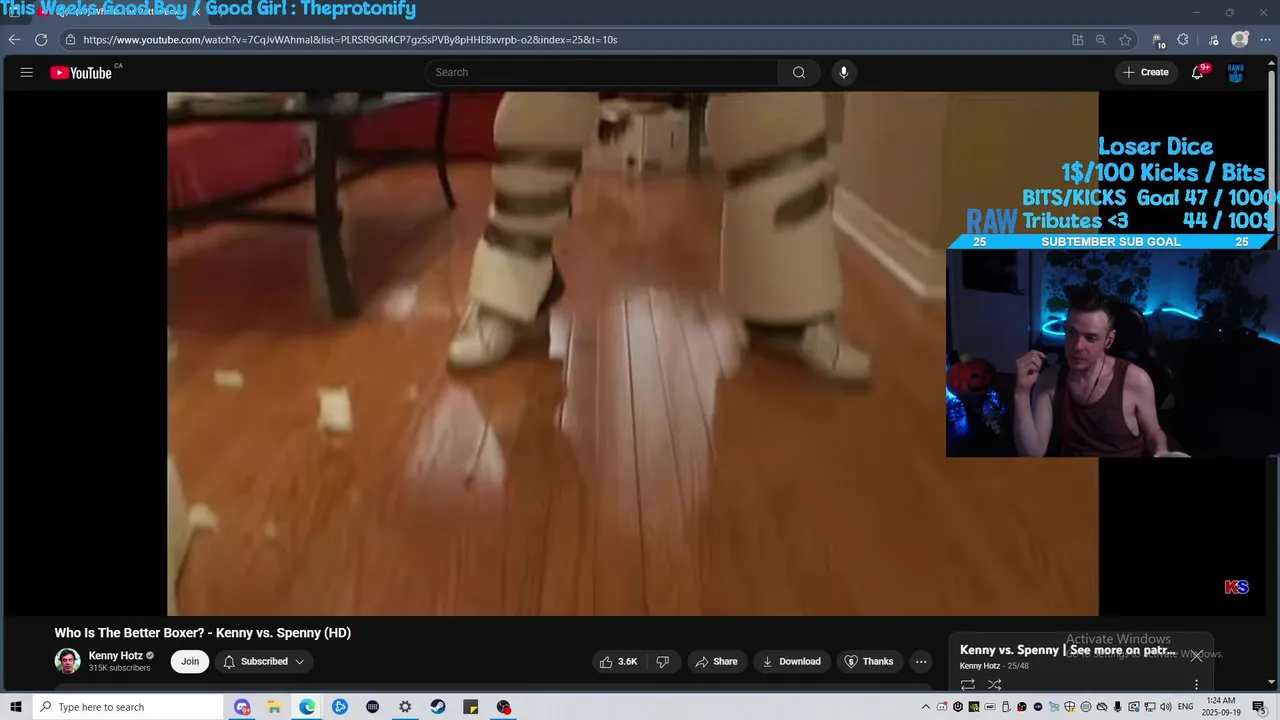The width and height of the screenshot is (1280, 720).
Task: Go to the YouTube home logo
Action: click(81, 72)
